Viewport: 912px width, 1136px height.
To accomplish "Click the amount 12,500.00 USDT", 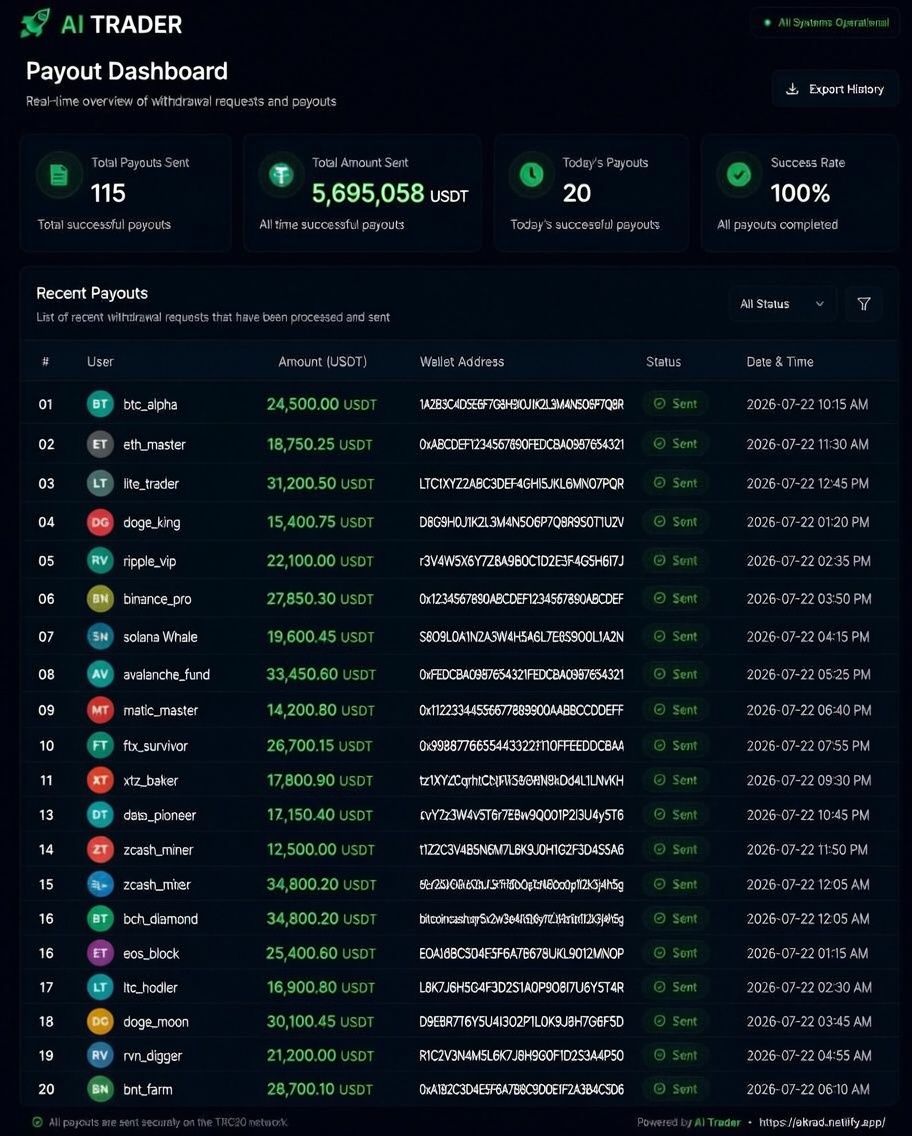I will point(320,850).
